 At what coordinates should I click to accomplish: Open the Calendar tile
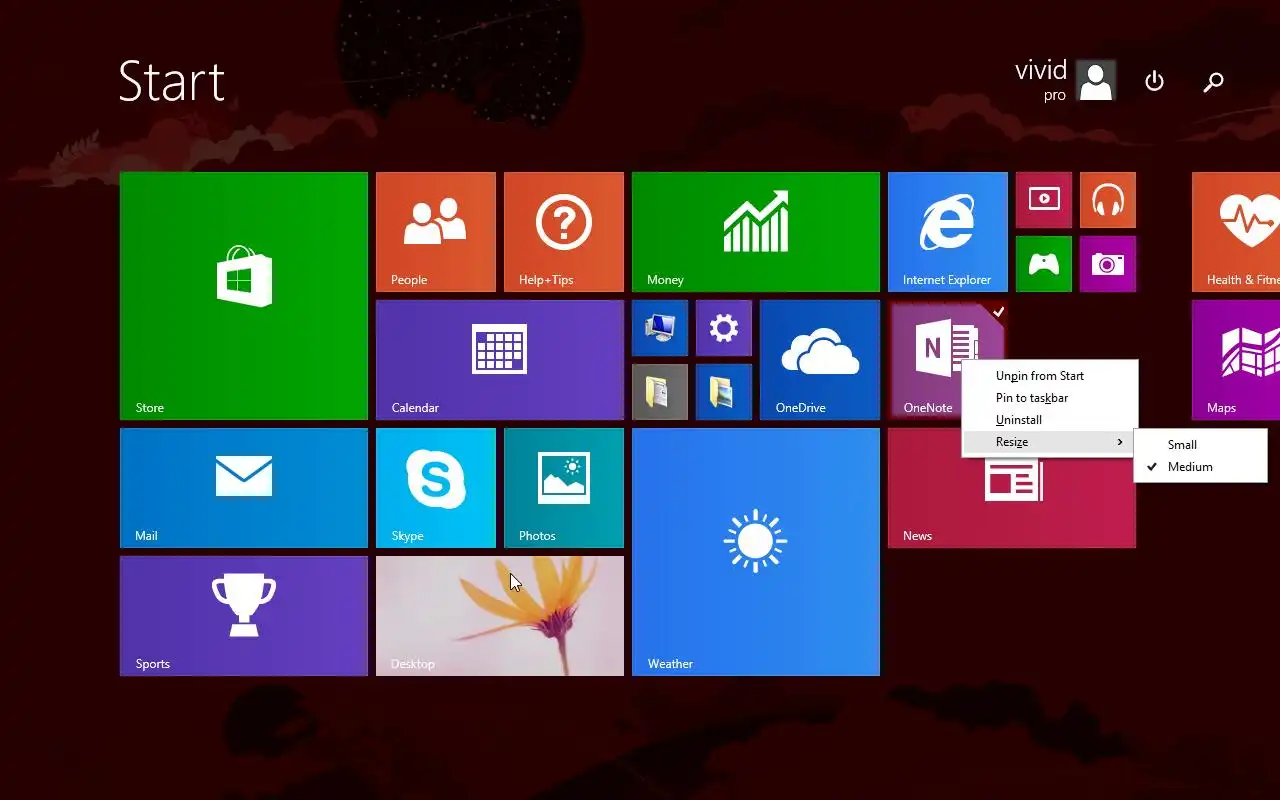coord(500,360)
